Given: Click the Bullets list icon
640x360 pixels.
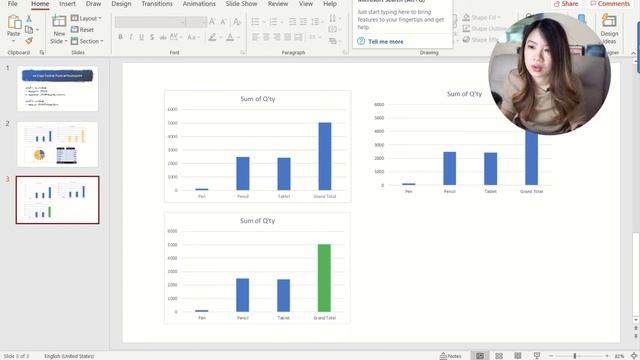Looking at the screenshot, I should point(255,22).
